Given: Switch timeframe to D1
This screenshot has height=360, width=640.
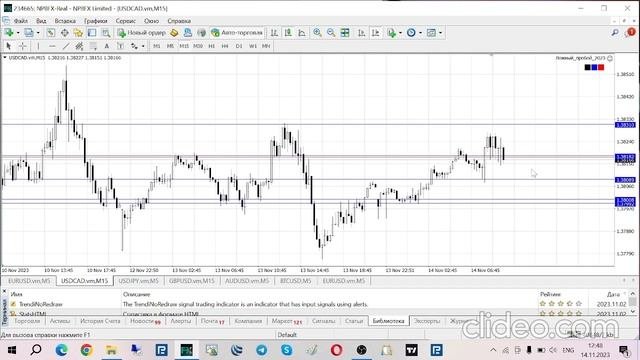Looking at the screenshot, I should (x=239, y=46).
